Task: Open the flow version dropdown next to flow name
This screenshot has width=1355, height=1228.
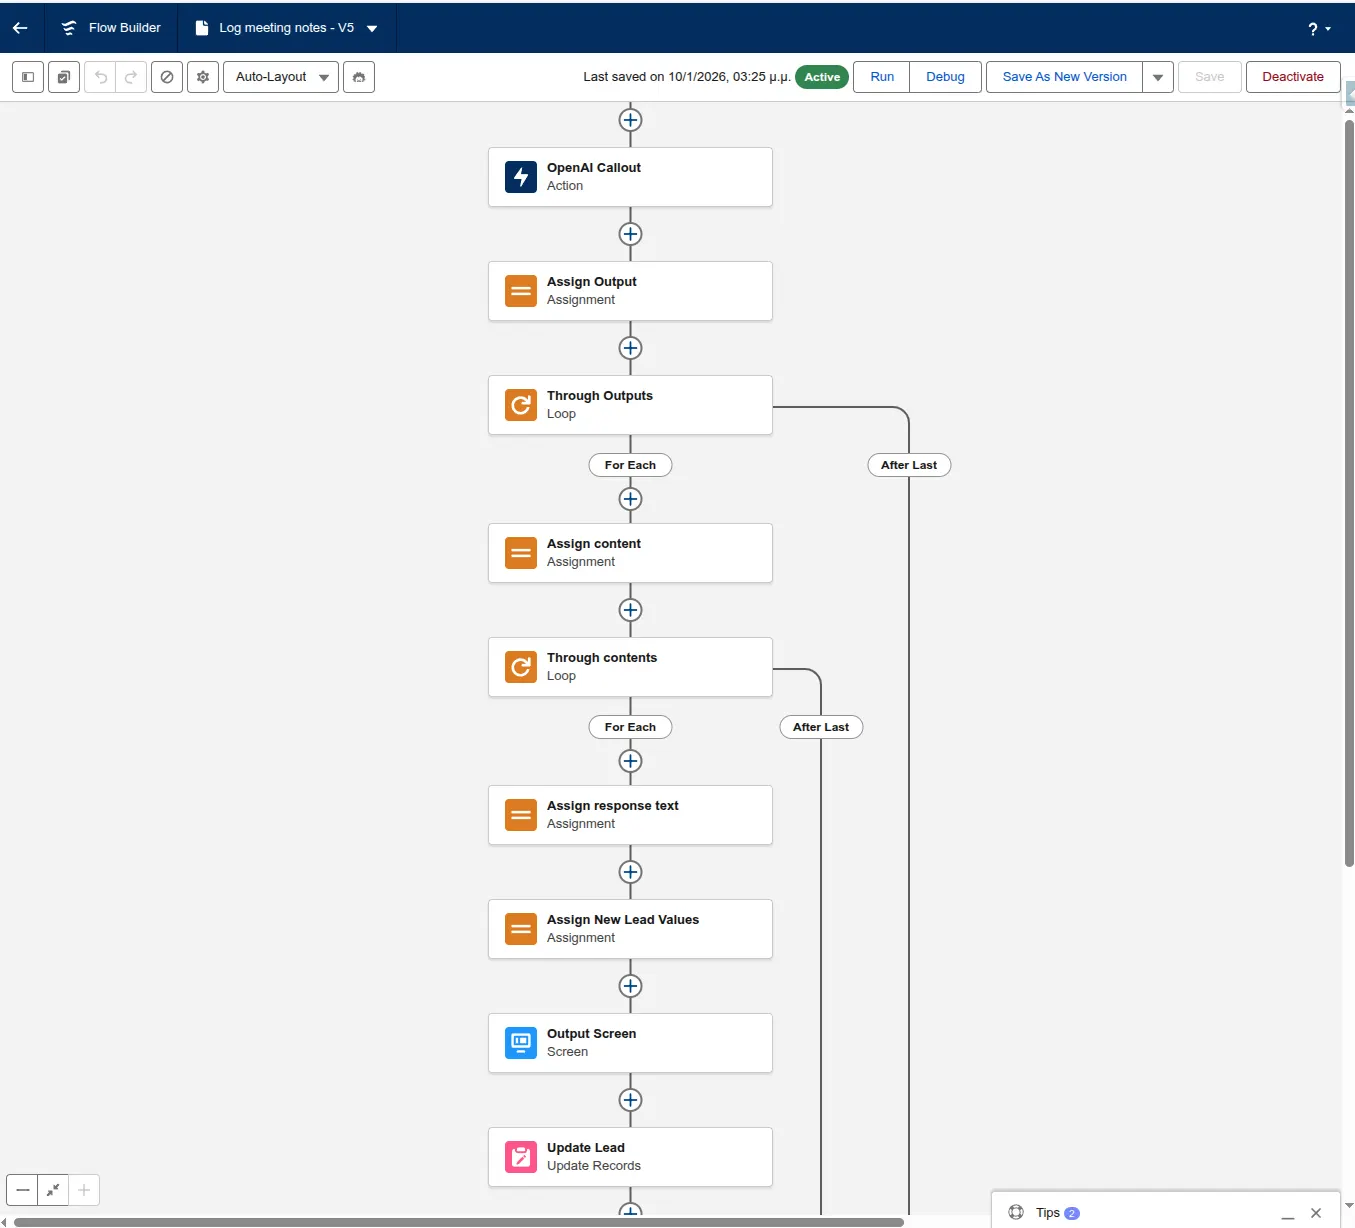Action: coord(372,28)
